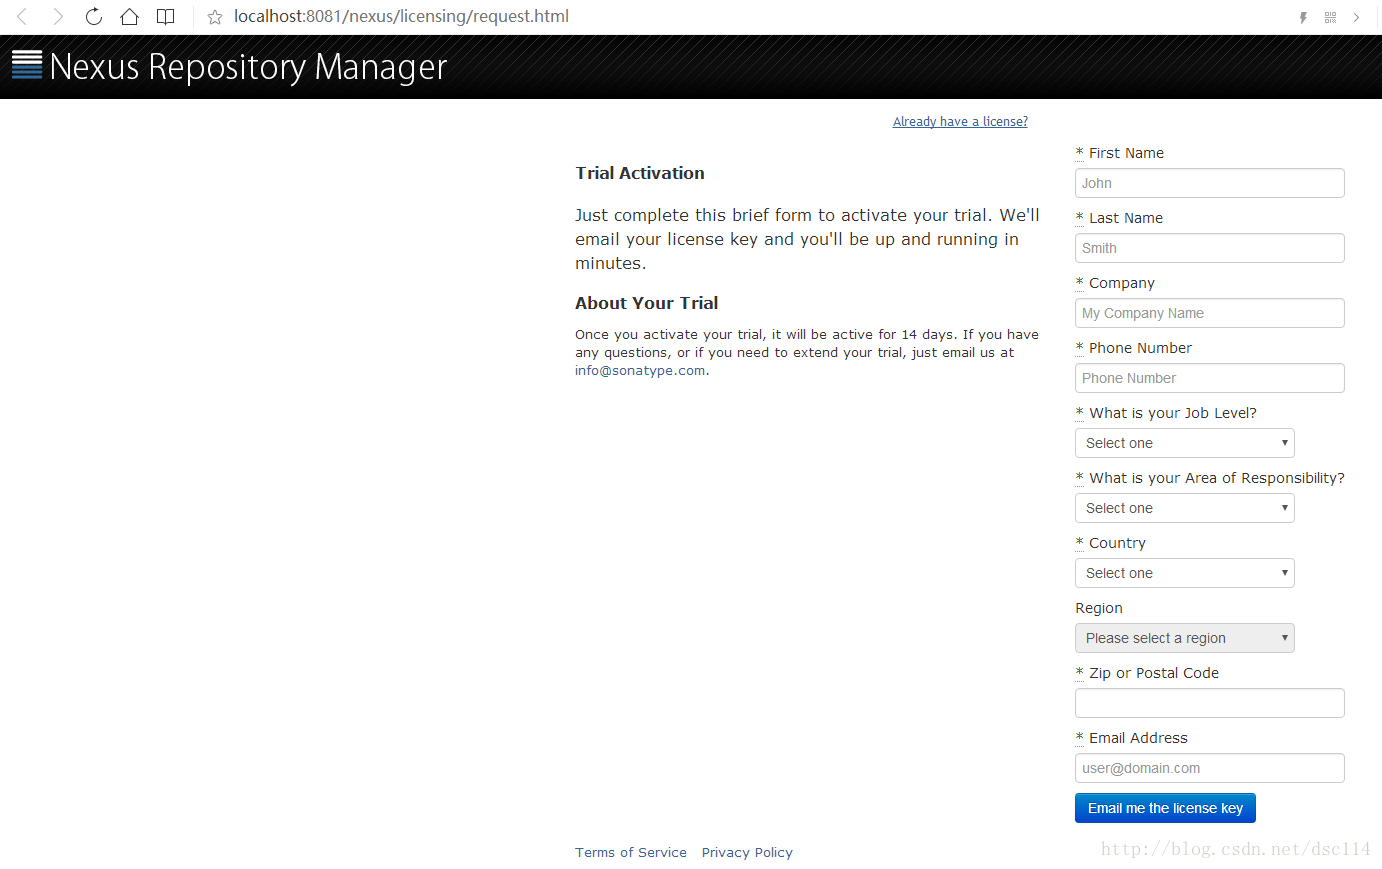Focus the Last Name field
Viewport: 1382px width, 869px height.
(x=1210, y=248)
